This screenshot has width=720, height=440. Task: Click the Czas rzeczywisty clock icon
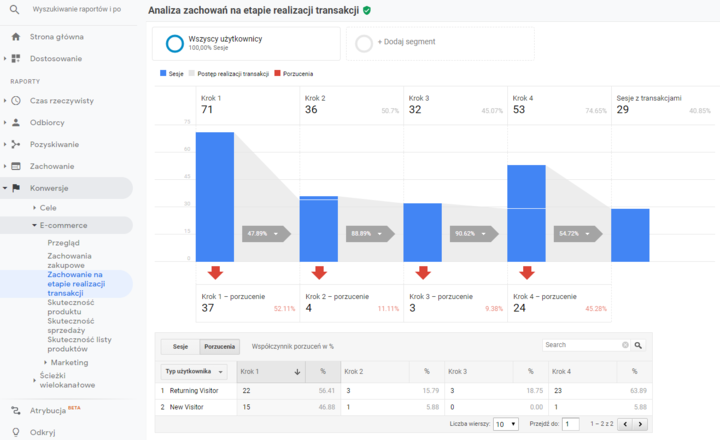16,100
